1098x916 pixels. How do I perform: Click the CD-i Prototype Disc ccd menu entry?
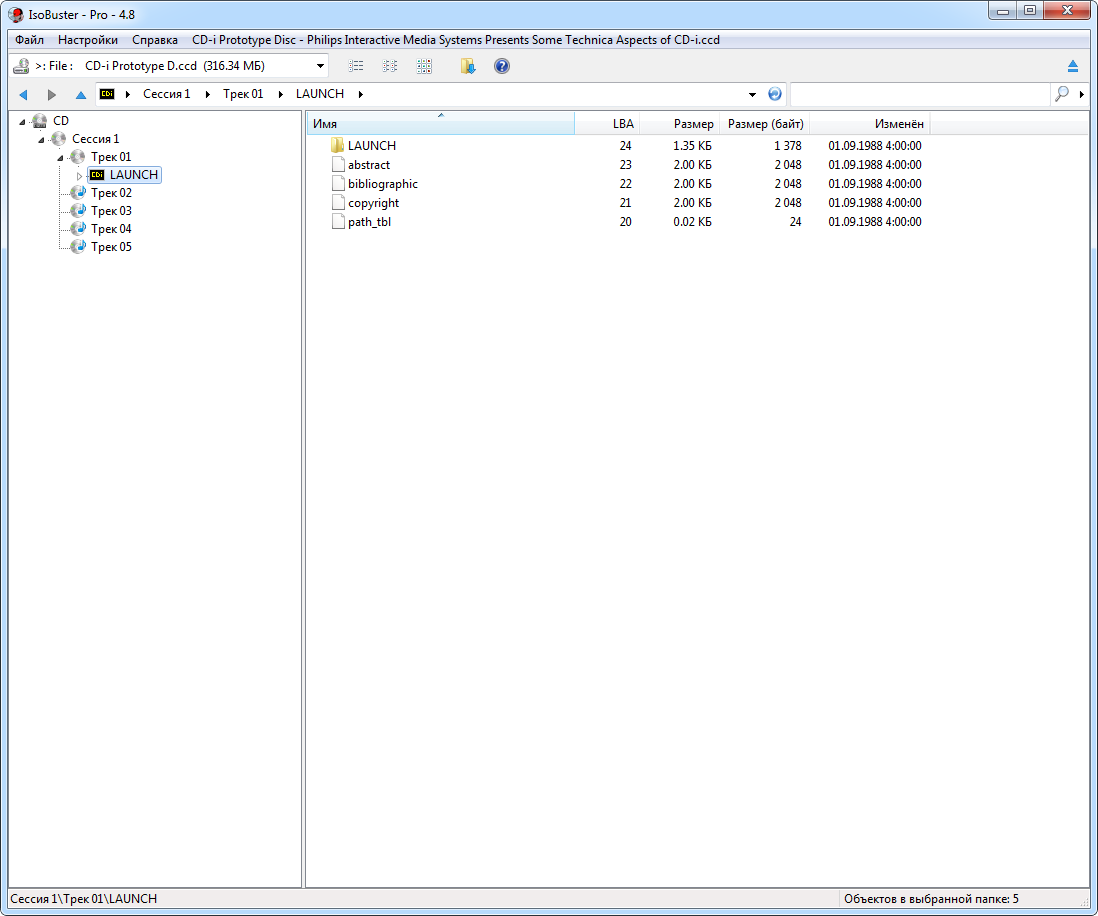[x=456, y=40]
